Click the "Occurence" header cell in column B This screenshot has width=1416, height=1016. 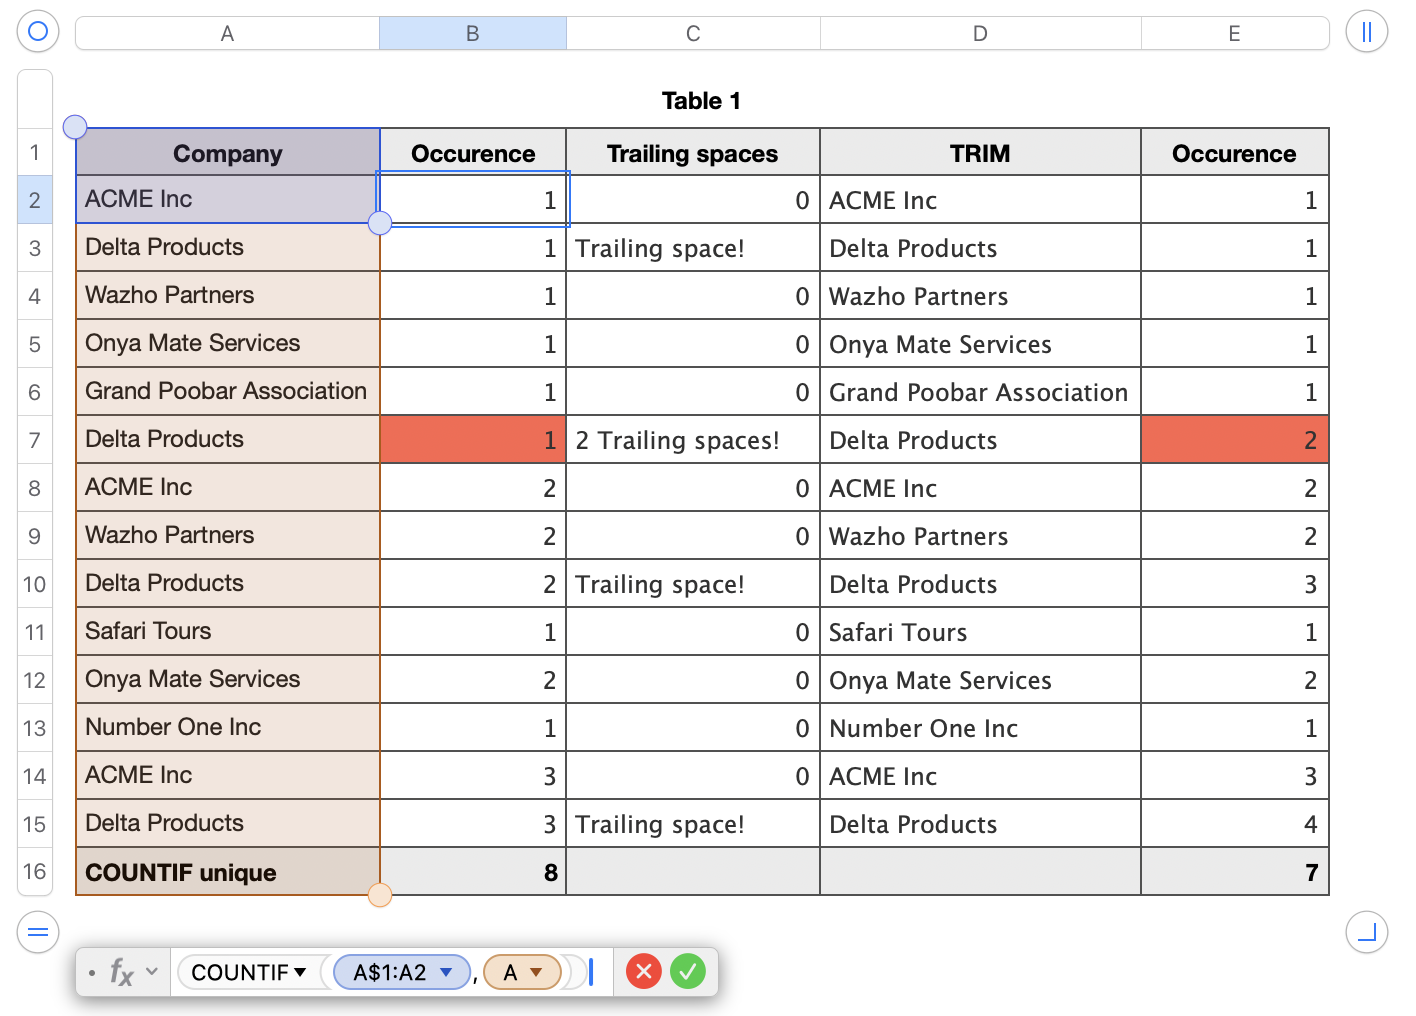point(473,153)
